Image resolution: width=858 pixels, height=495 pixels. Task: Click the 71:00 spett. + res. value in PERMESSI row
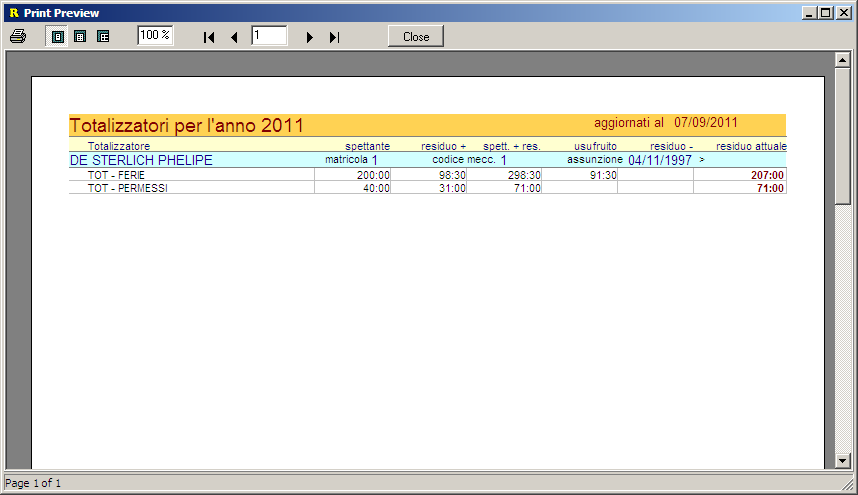(527, 188)
